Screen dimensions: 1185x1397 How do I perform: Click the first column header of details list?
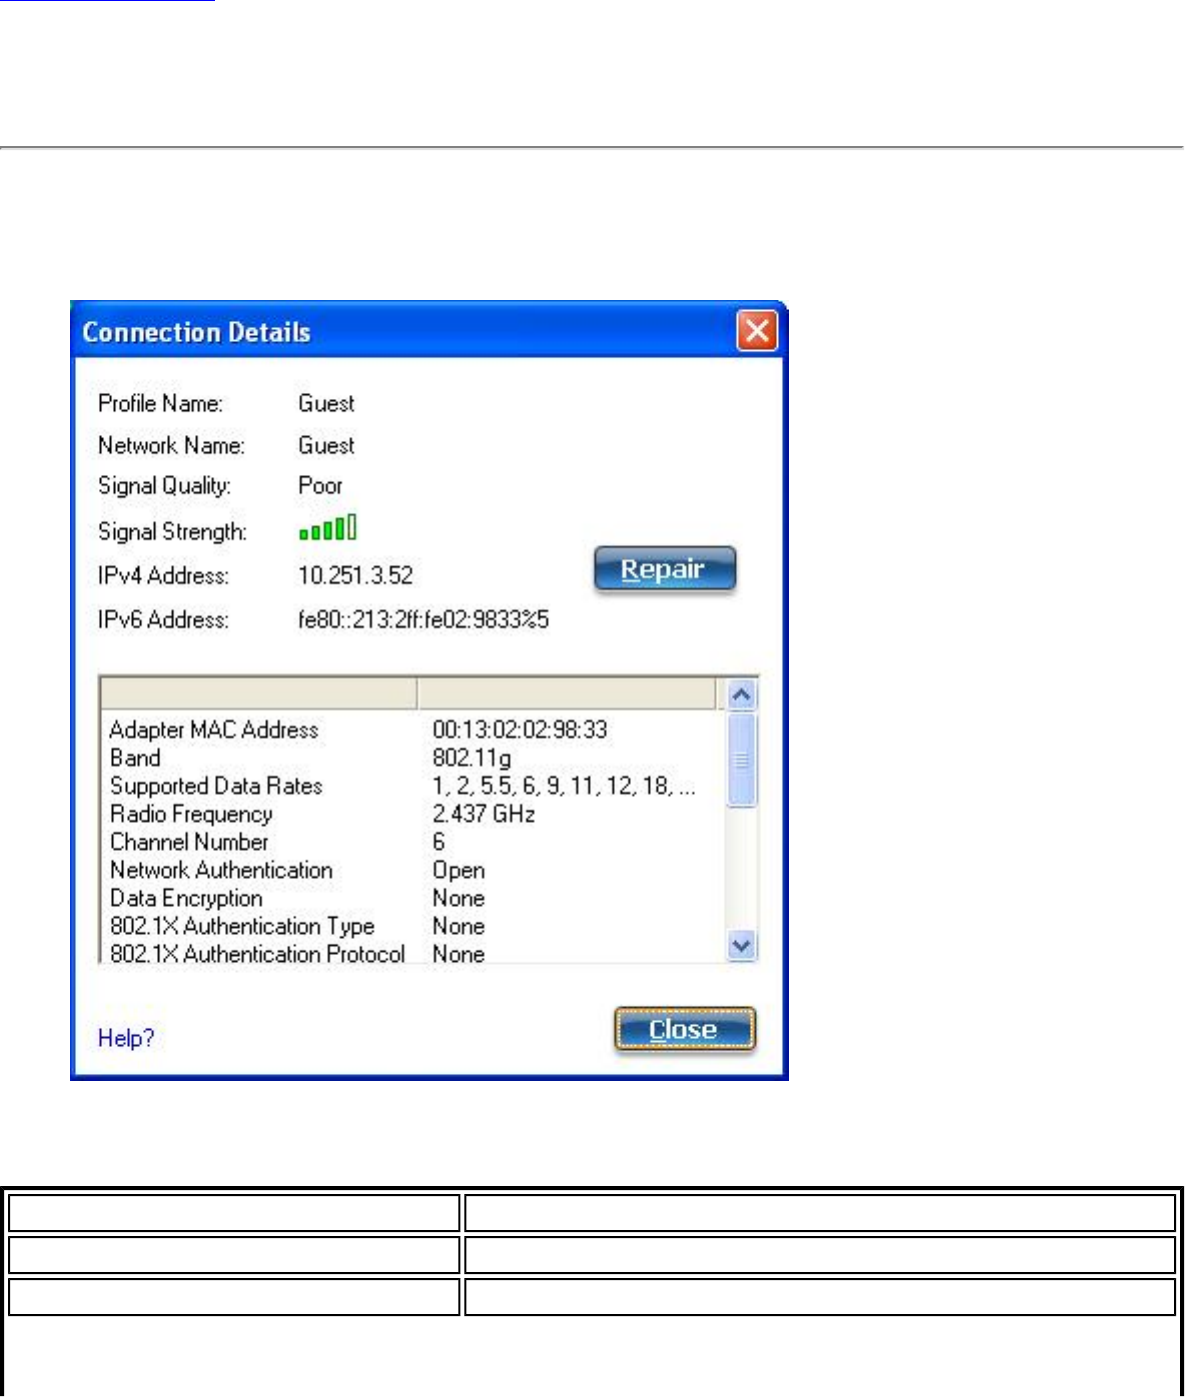[259, 693]
